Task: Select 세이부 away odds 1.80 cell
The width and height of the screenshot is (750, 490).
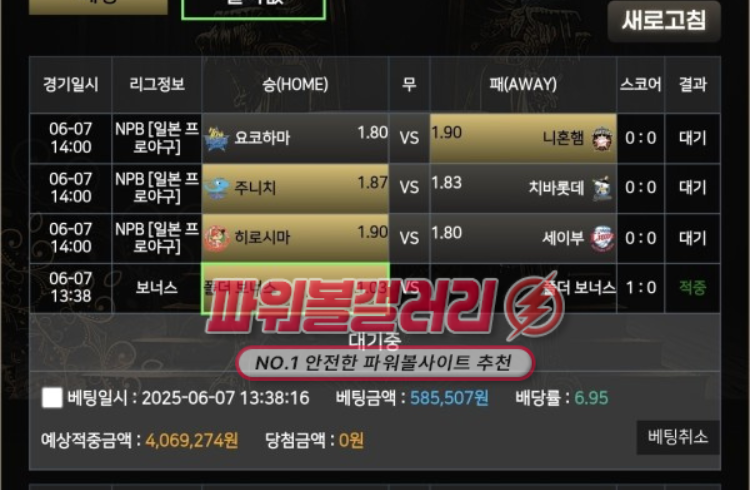Action: 523,238
